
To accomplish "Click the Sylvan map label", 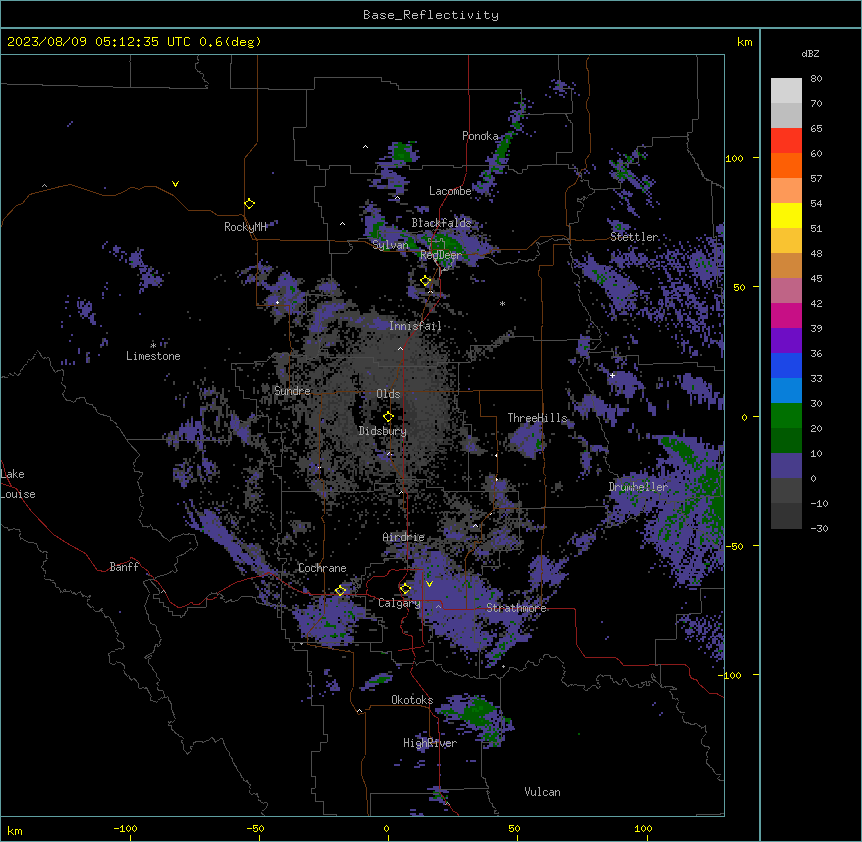I will point(390,245).
